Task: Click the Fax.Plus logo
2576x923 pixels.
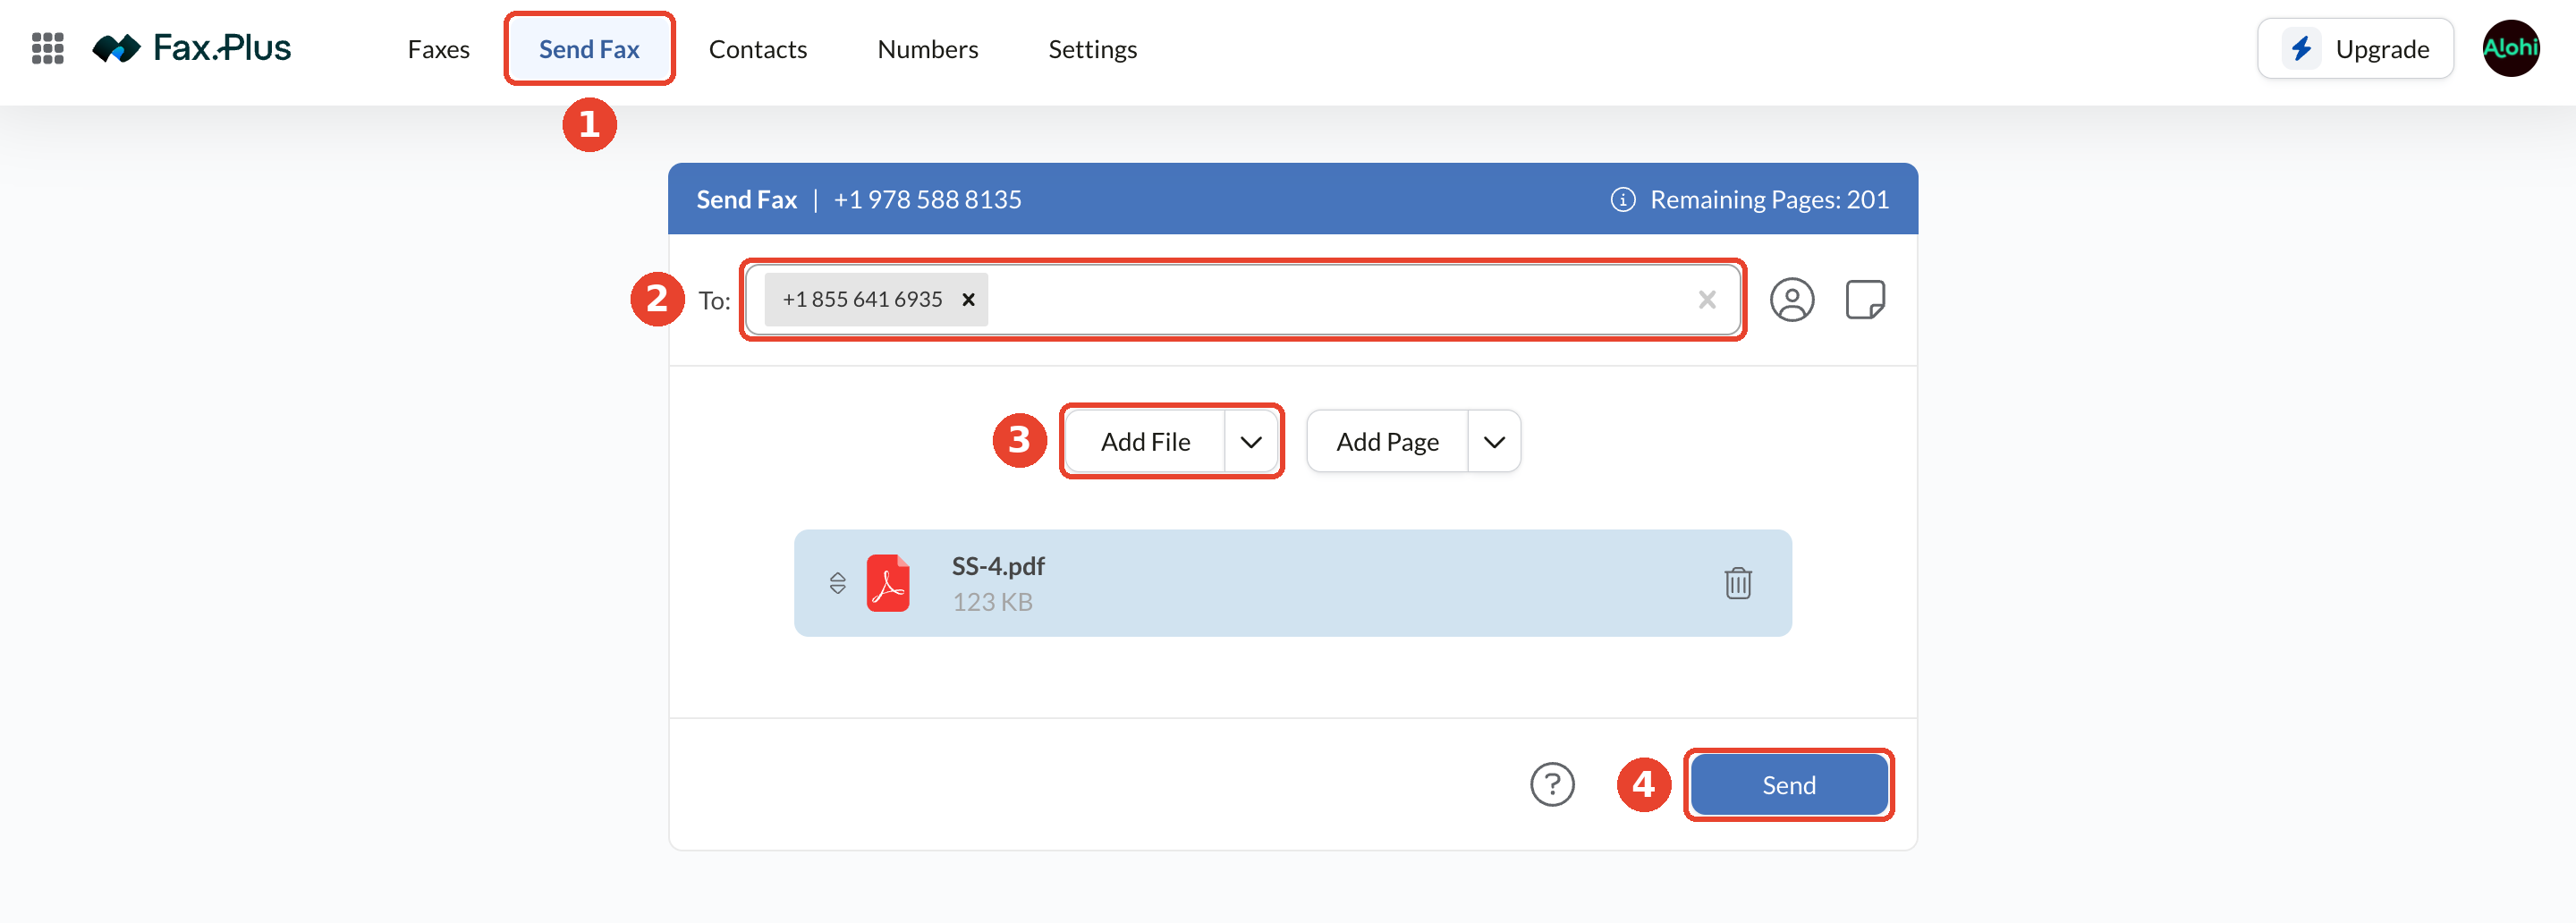Action: (191, 48)
